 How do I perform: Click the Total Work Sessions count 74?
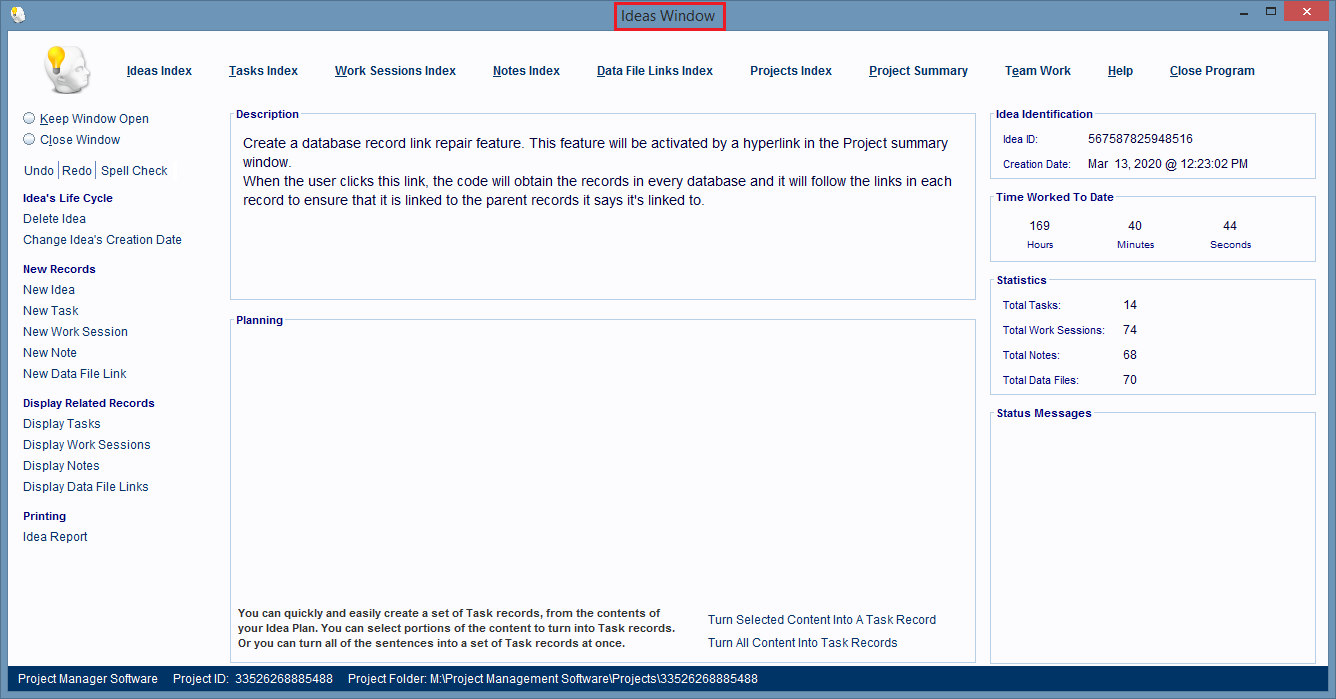coord(1130,330)
